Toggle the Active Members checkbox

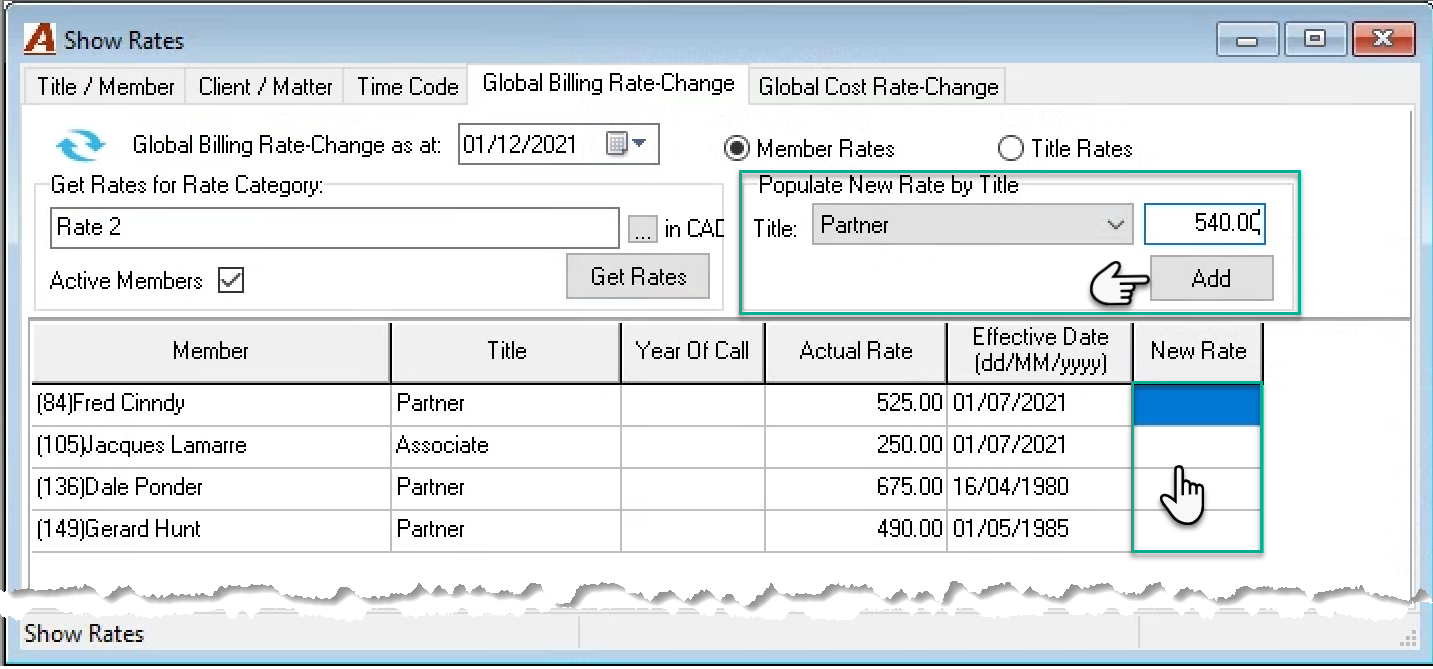point(231,281)
